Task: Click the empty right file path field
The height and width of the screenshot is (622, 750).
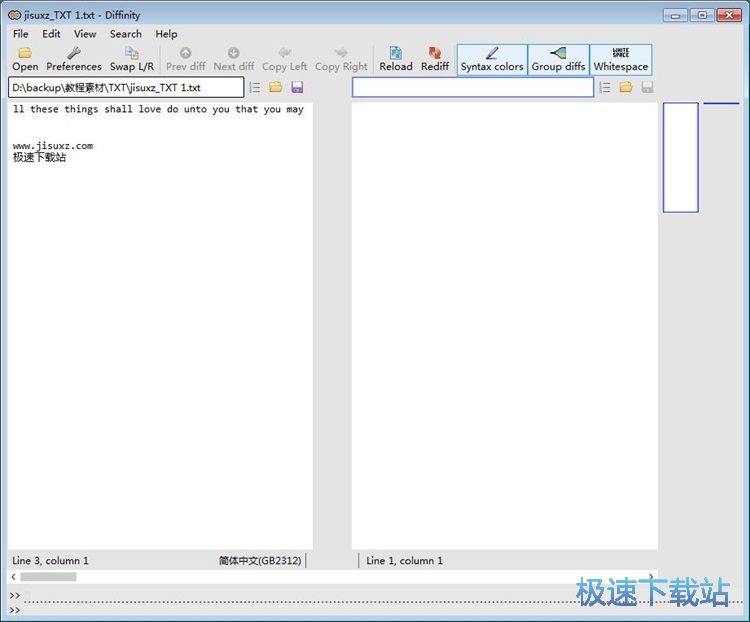Action: pyautogui.click(x=472, y=88)
